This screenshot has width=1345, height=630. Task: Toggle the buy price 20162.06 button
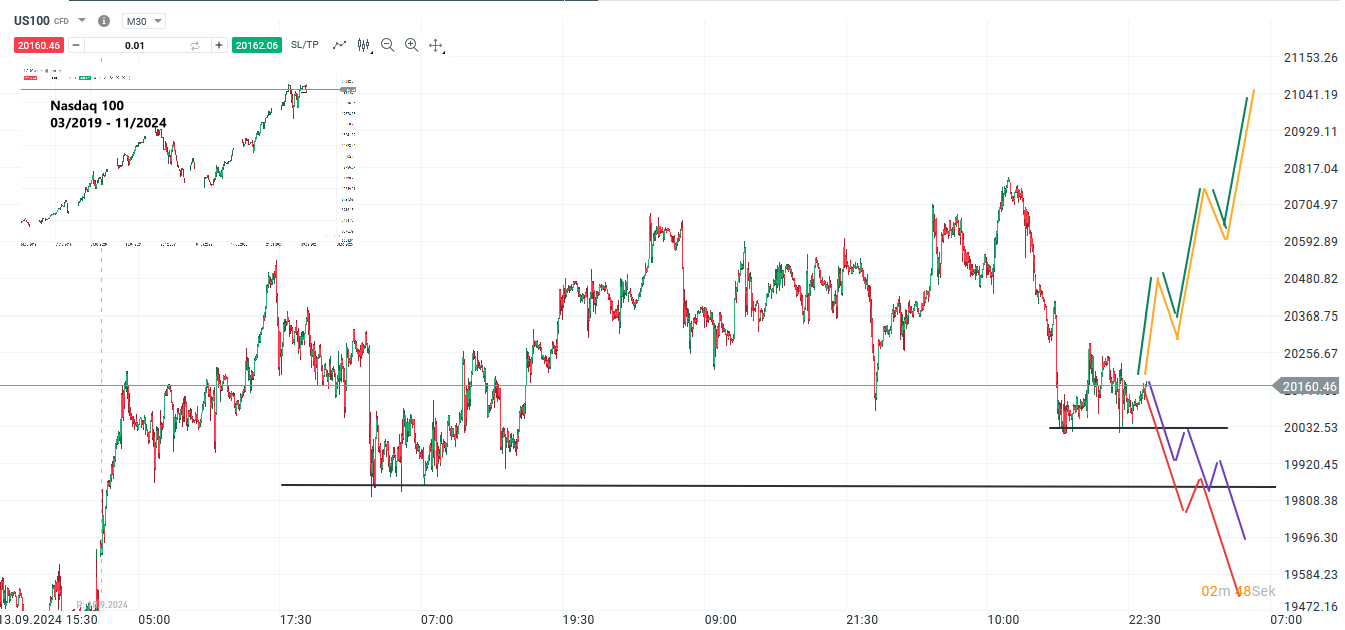coord(257,44)
